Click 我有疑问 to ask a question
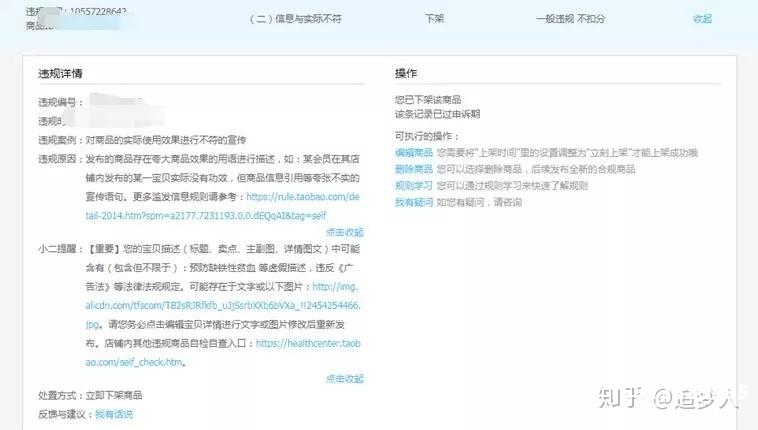 coord(414,202)
